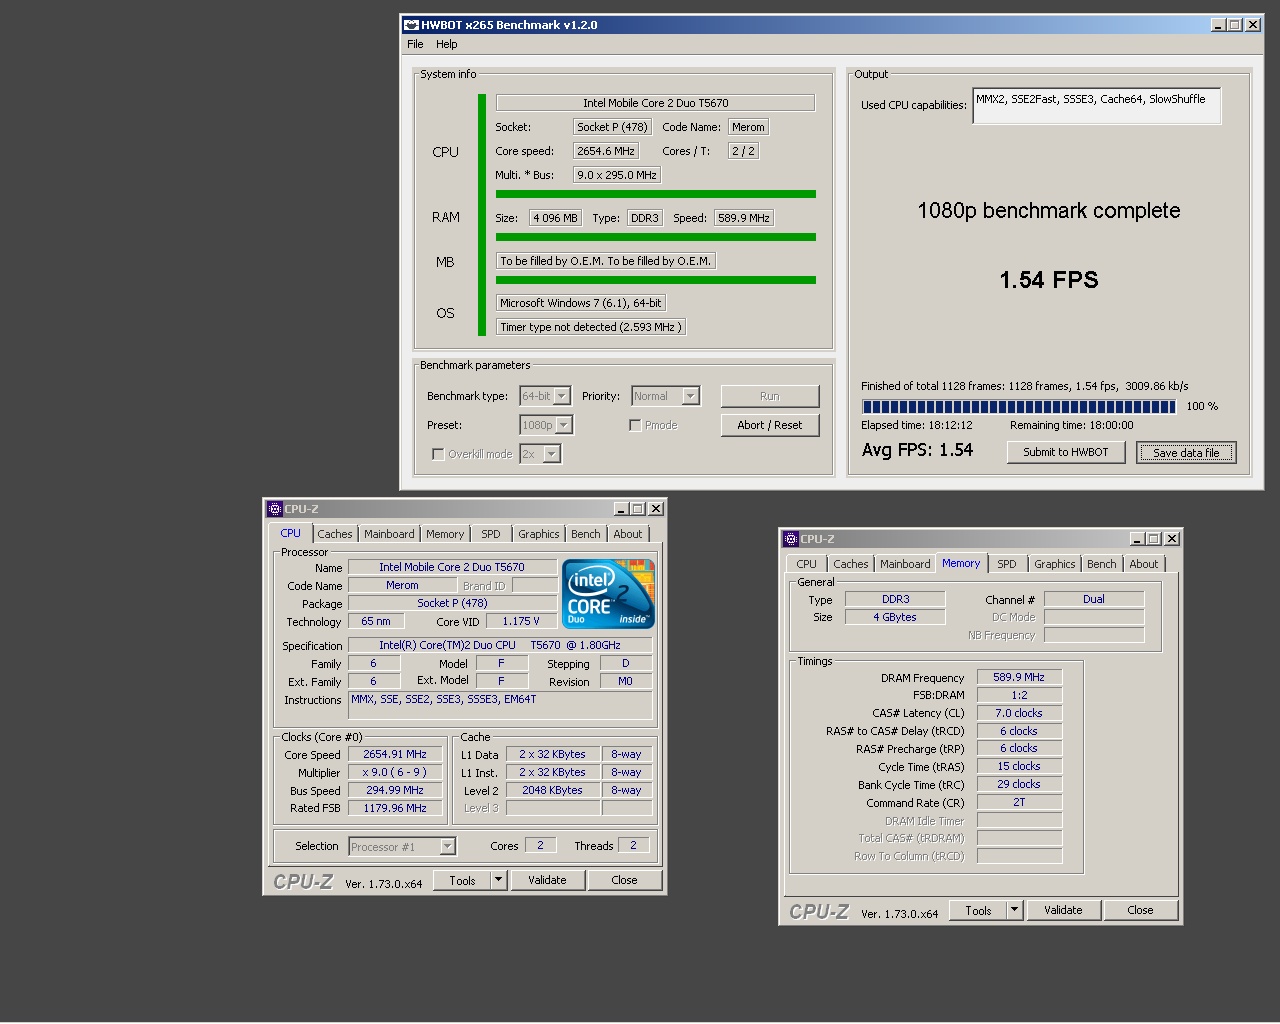Click the Avg FPS: 1.54 text
Viewport: 1280px width, 1024px height.
click(x=917, y=450)
